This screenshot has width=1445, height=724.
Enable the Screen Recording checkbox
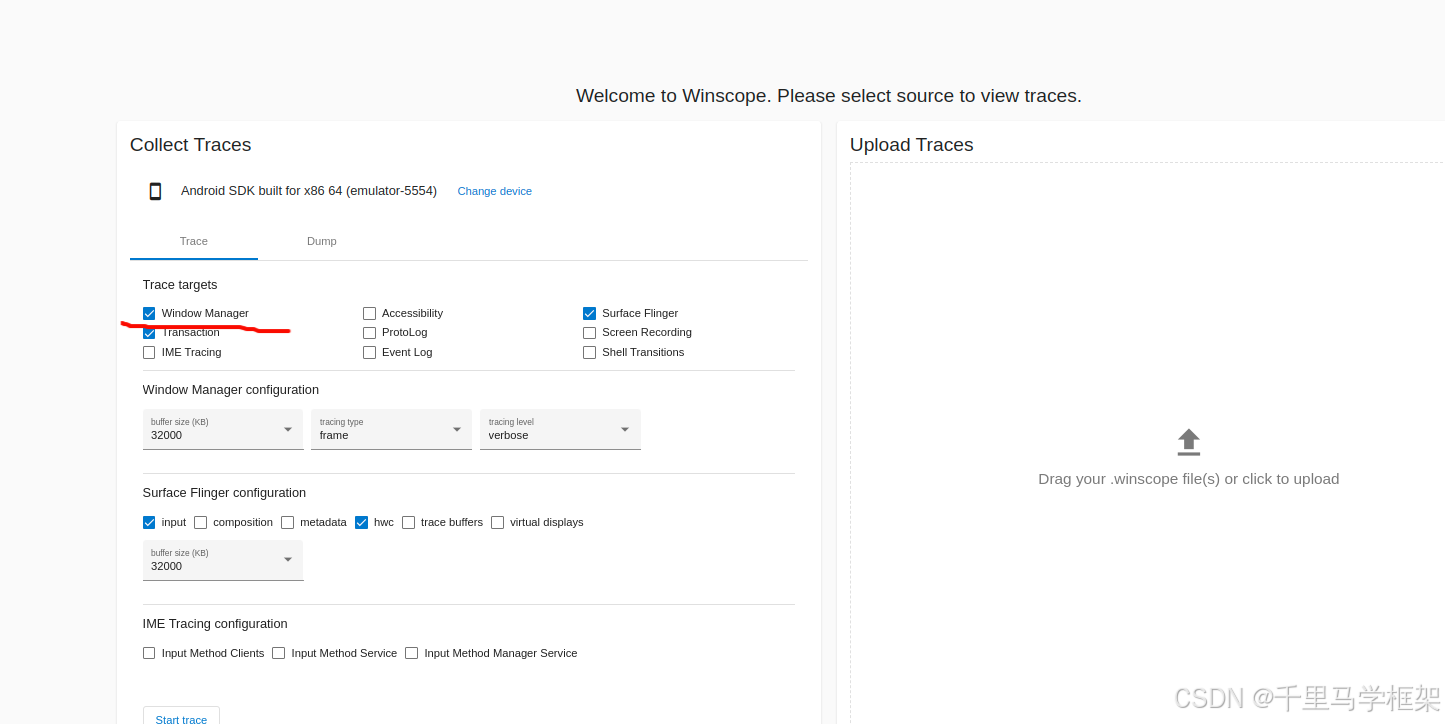point(589,333)
